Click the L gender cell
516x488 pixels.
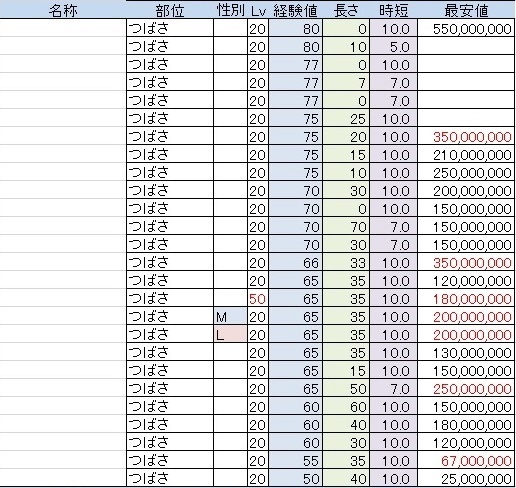click(x=230, y=334)
